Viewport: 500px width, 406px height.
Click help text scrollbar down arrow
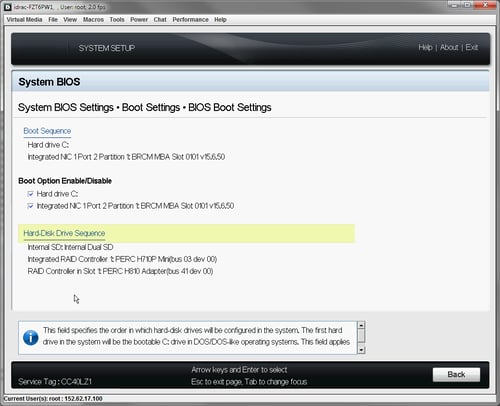(x=361, y=350)
